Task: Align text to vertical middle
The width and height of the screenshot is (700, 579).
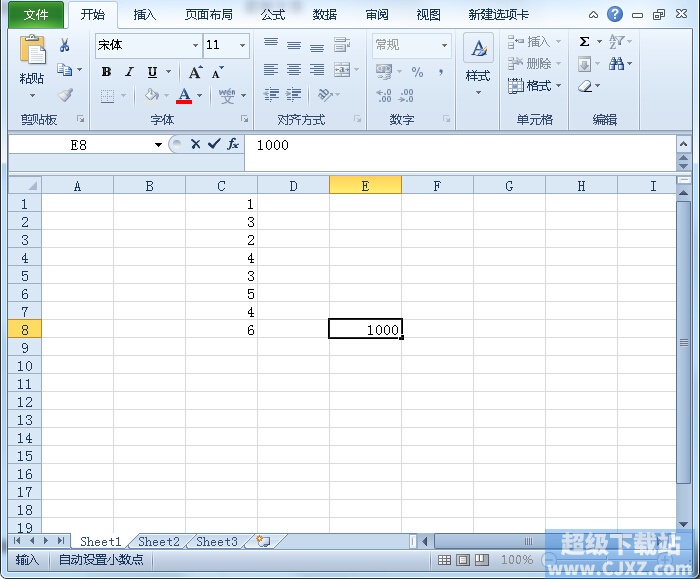Action: [294, 44]
